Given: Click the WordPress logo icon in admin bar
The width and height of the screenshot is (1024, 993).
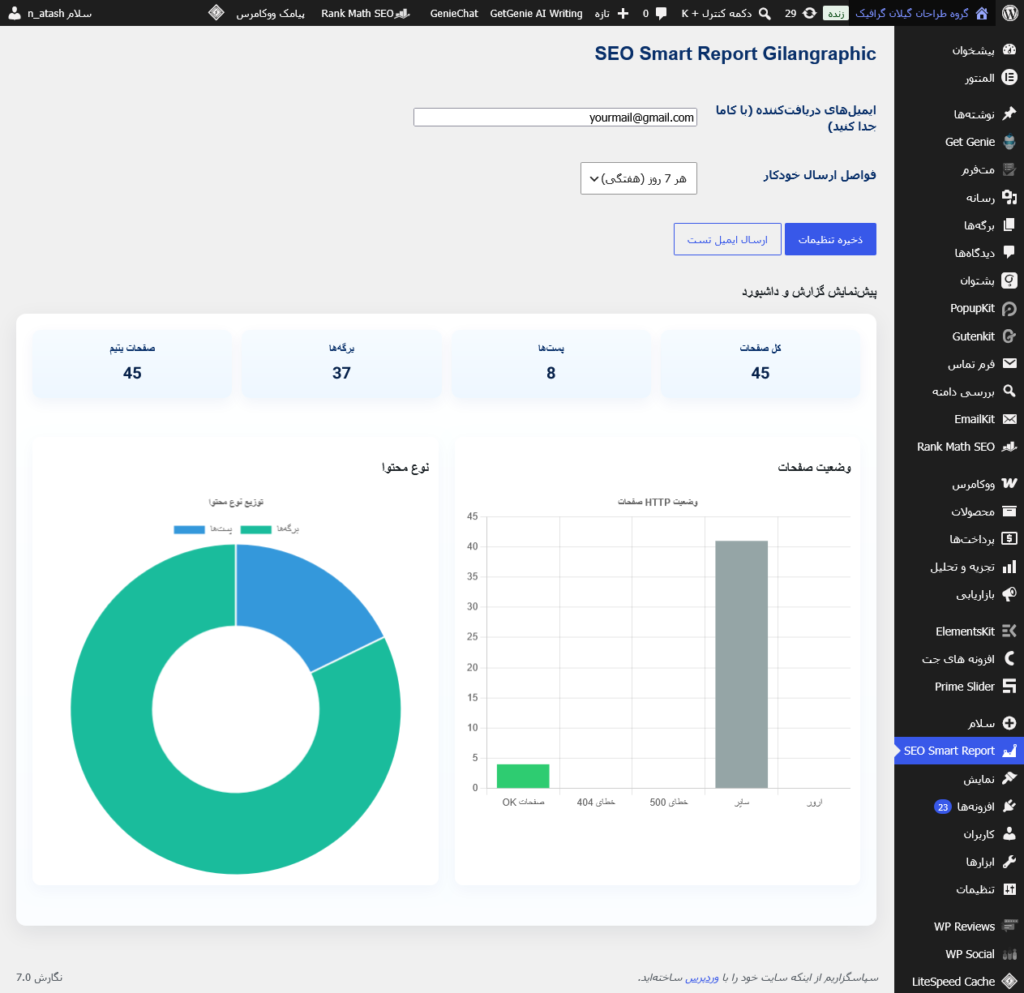Looking at the screenshot, I should coord(1009,13).
